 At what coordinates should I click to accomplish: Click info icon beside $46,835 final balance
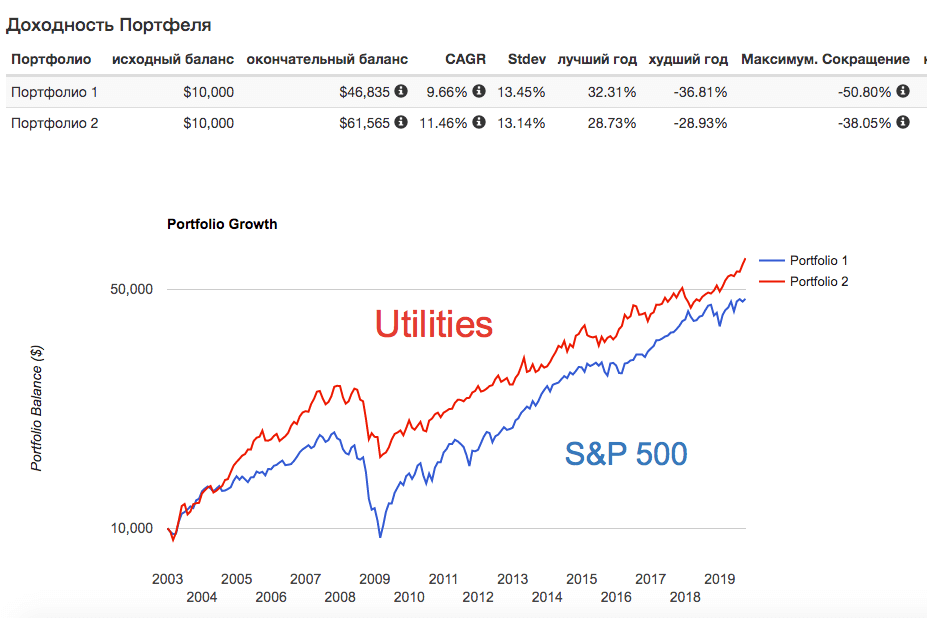click(x=401, y=92)
